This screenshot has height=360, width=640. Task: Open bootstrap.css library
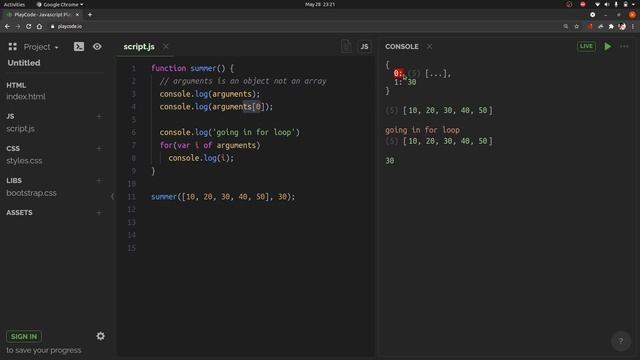pyautogui.click(x=31, y=193)
